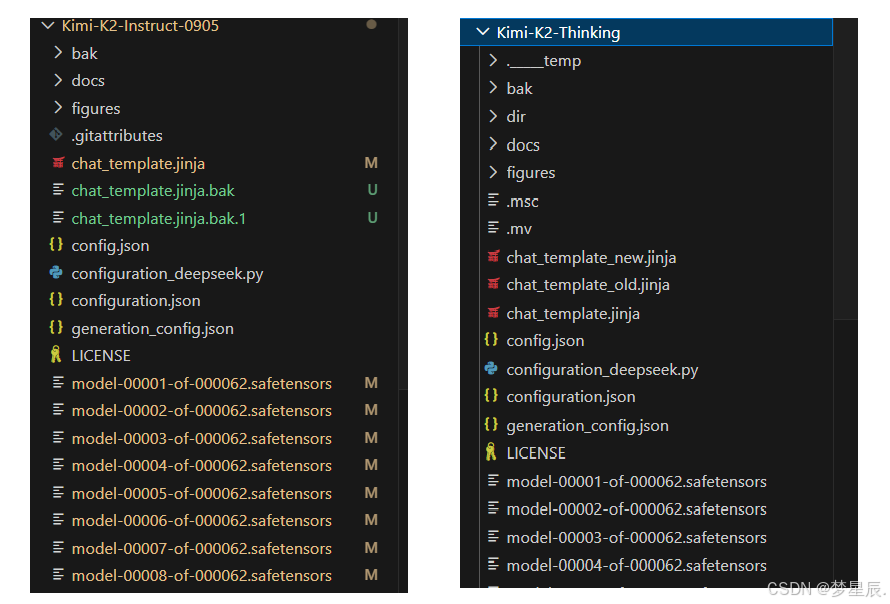Select modified model-00007-of-000062.safetensors
This screenshot has width=890, height=604.
coord(201,548)
